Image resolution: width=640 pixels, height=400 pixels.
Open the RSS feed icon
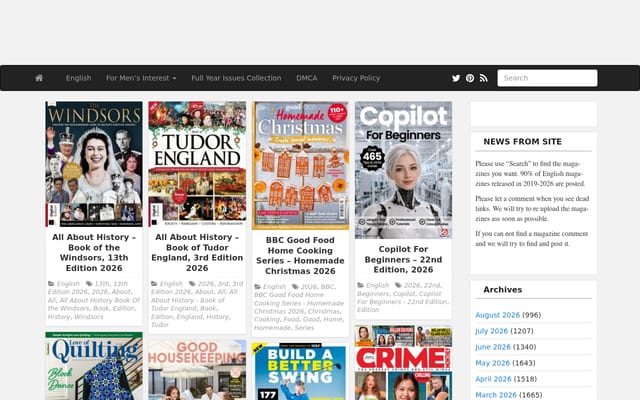click(x=484, y=78)
